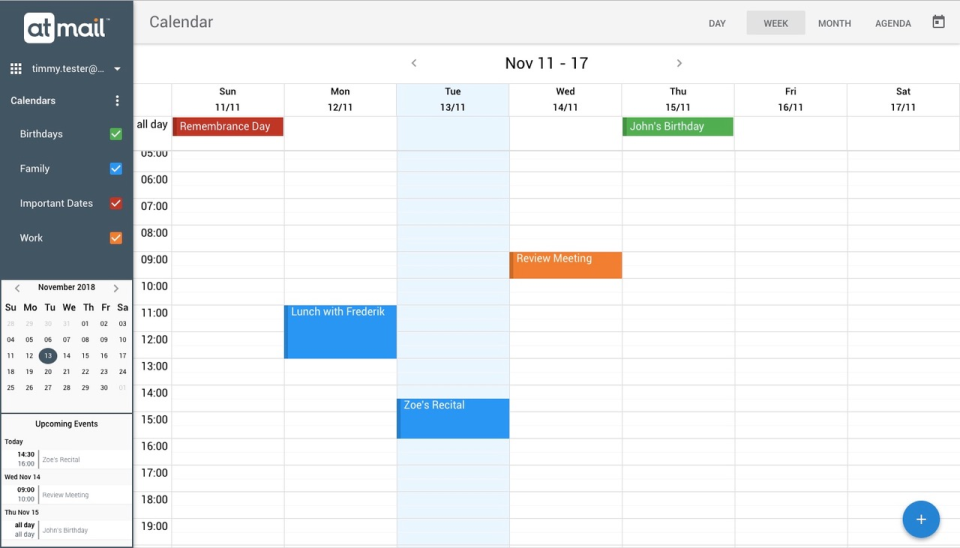Open the Review Meeting event
Image resolution: width=960 pixels, height=548 pixels.
566,265
